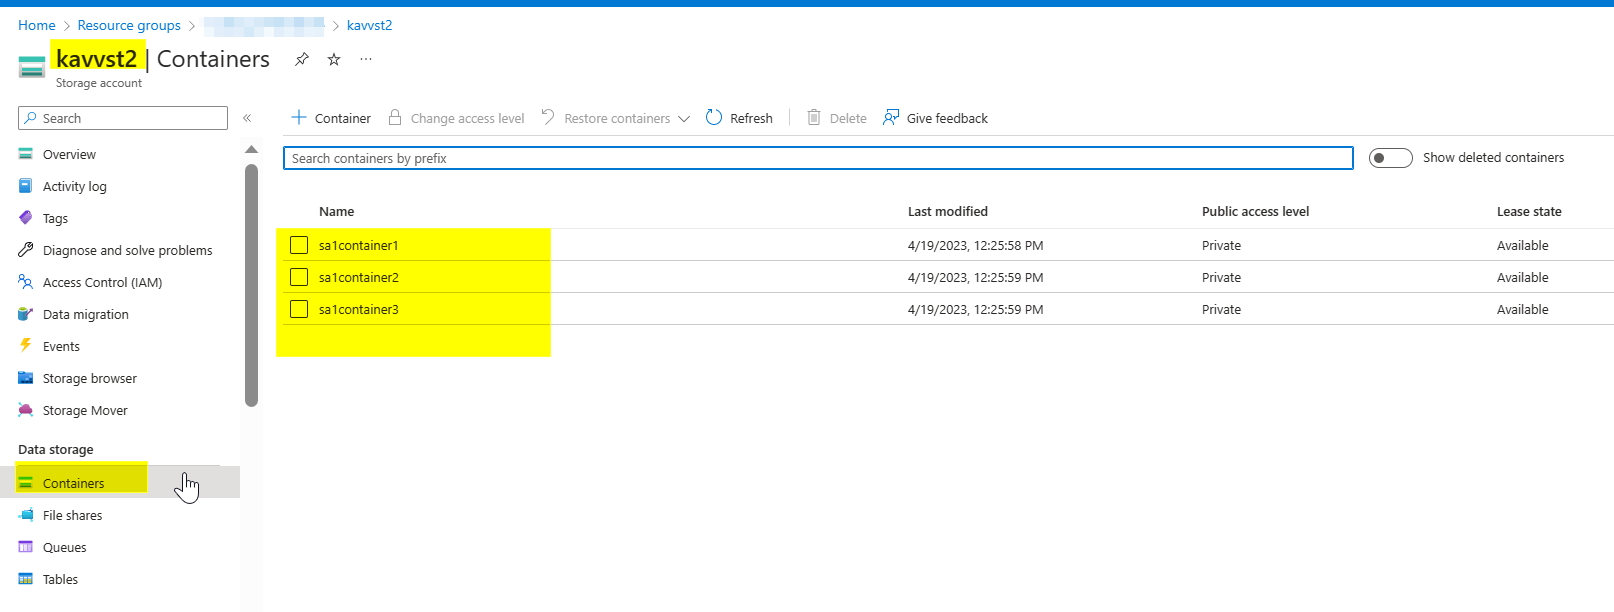Click the Activity log icon
The height and width of the screenshot is (612, 1614).
(x=26, y=186)
